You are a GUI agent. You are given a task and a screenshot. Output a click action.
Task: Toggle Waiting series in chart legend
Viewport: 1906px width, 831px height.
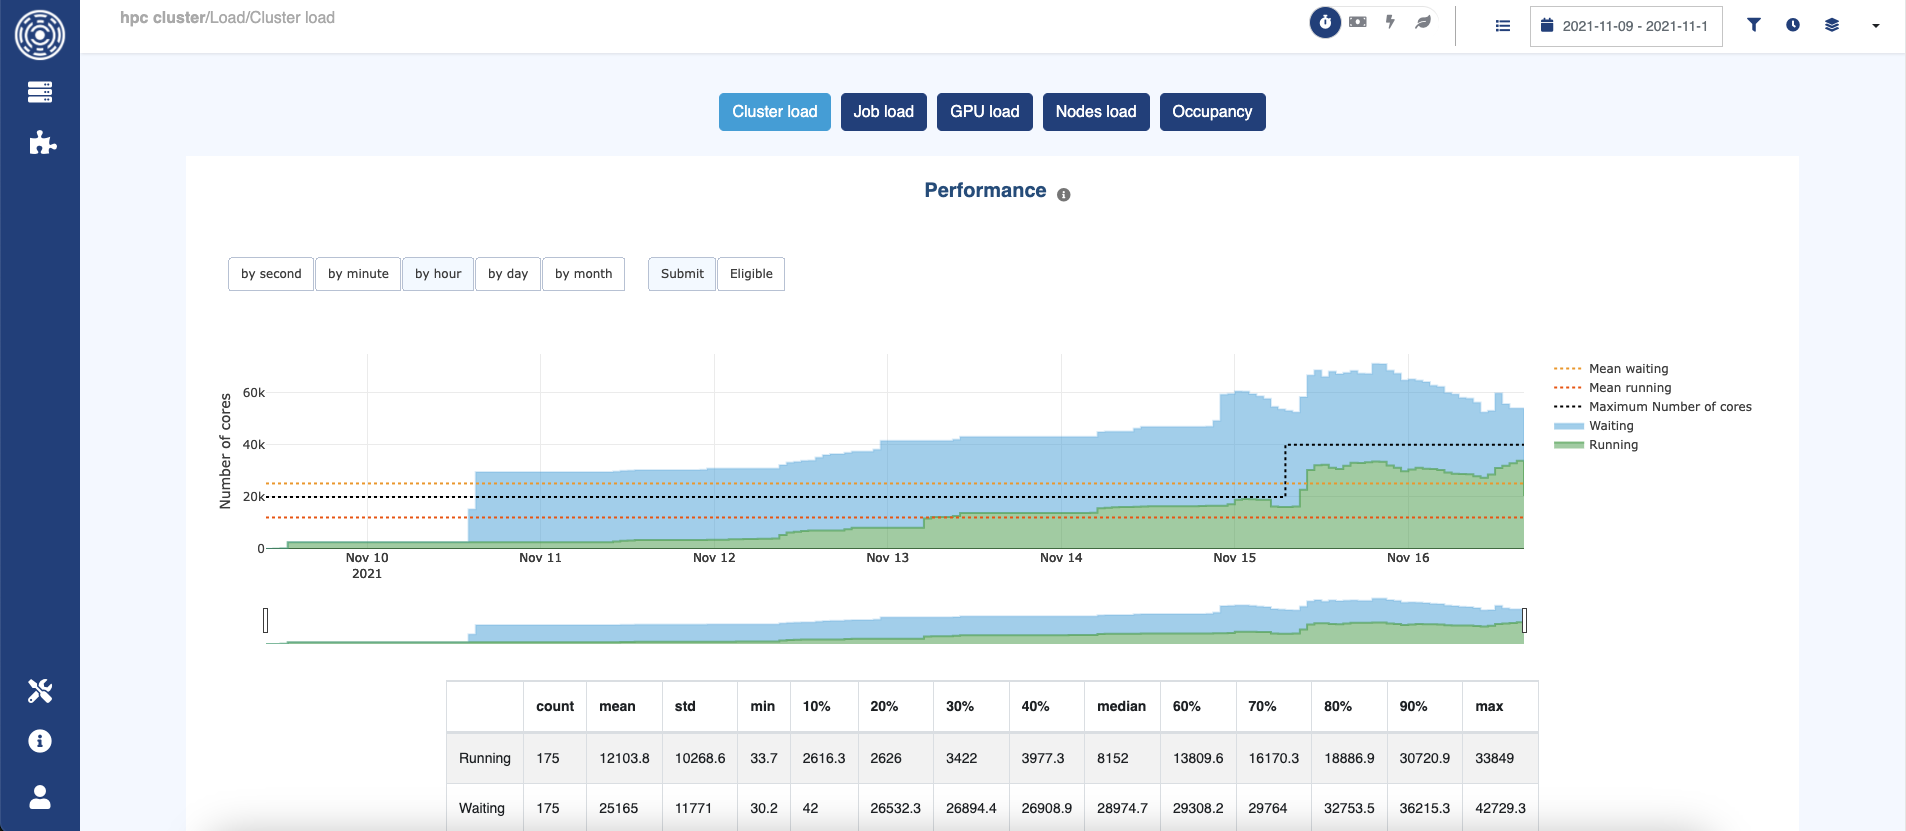[1610, 426]
